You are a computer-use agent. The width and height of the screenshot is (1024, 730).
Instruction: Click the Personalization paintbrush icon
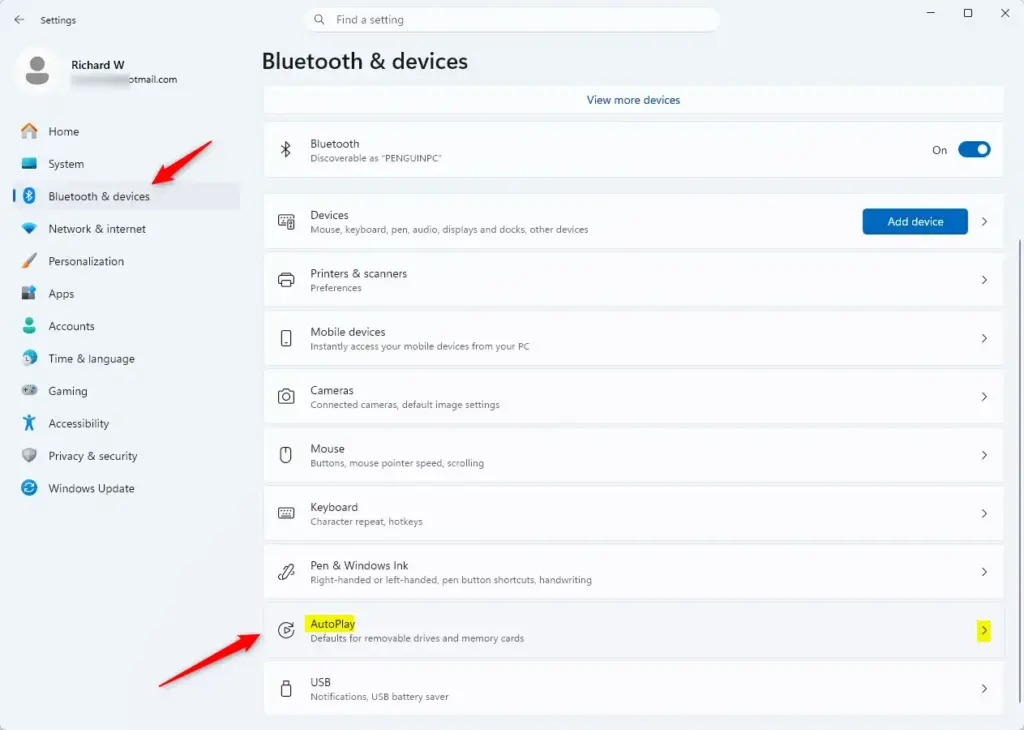point(29,261)
